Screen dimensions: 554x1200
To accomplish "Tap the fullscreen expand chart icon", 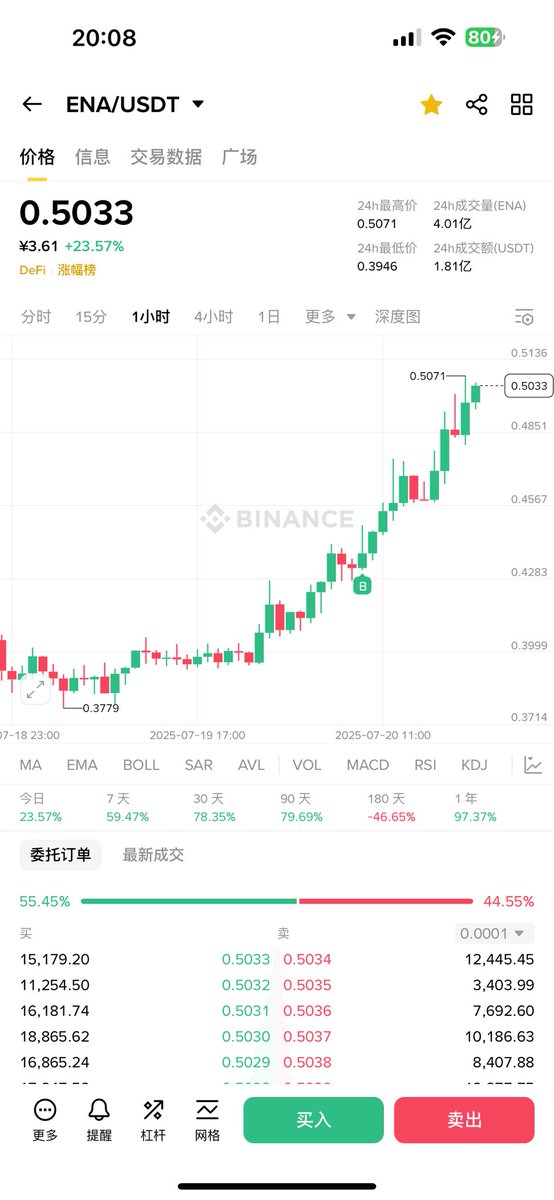I will pyautogui.click(x=35, y=689).
